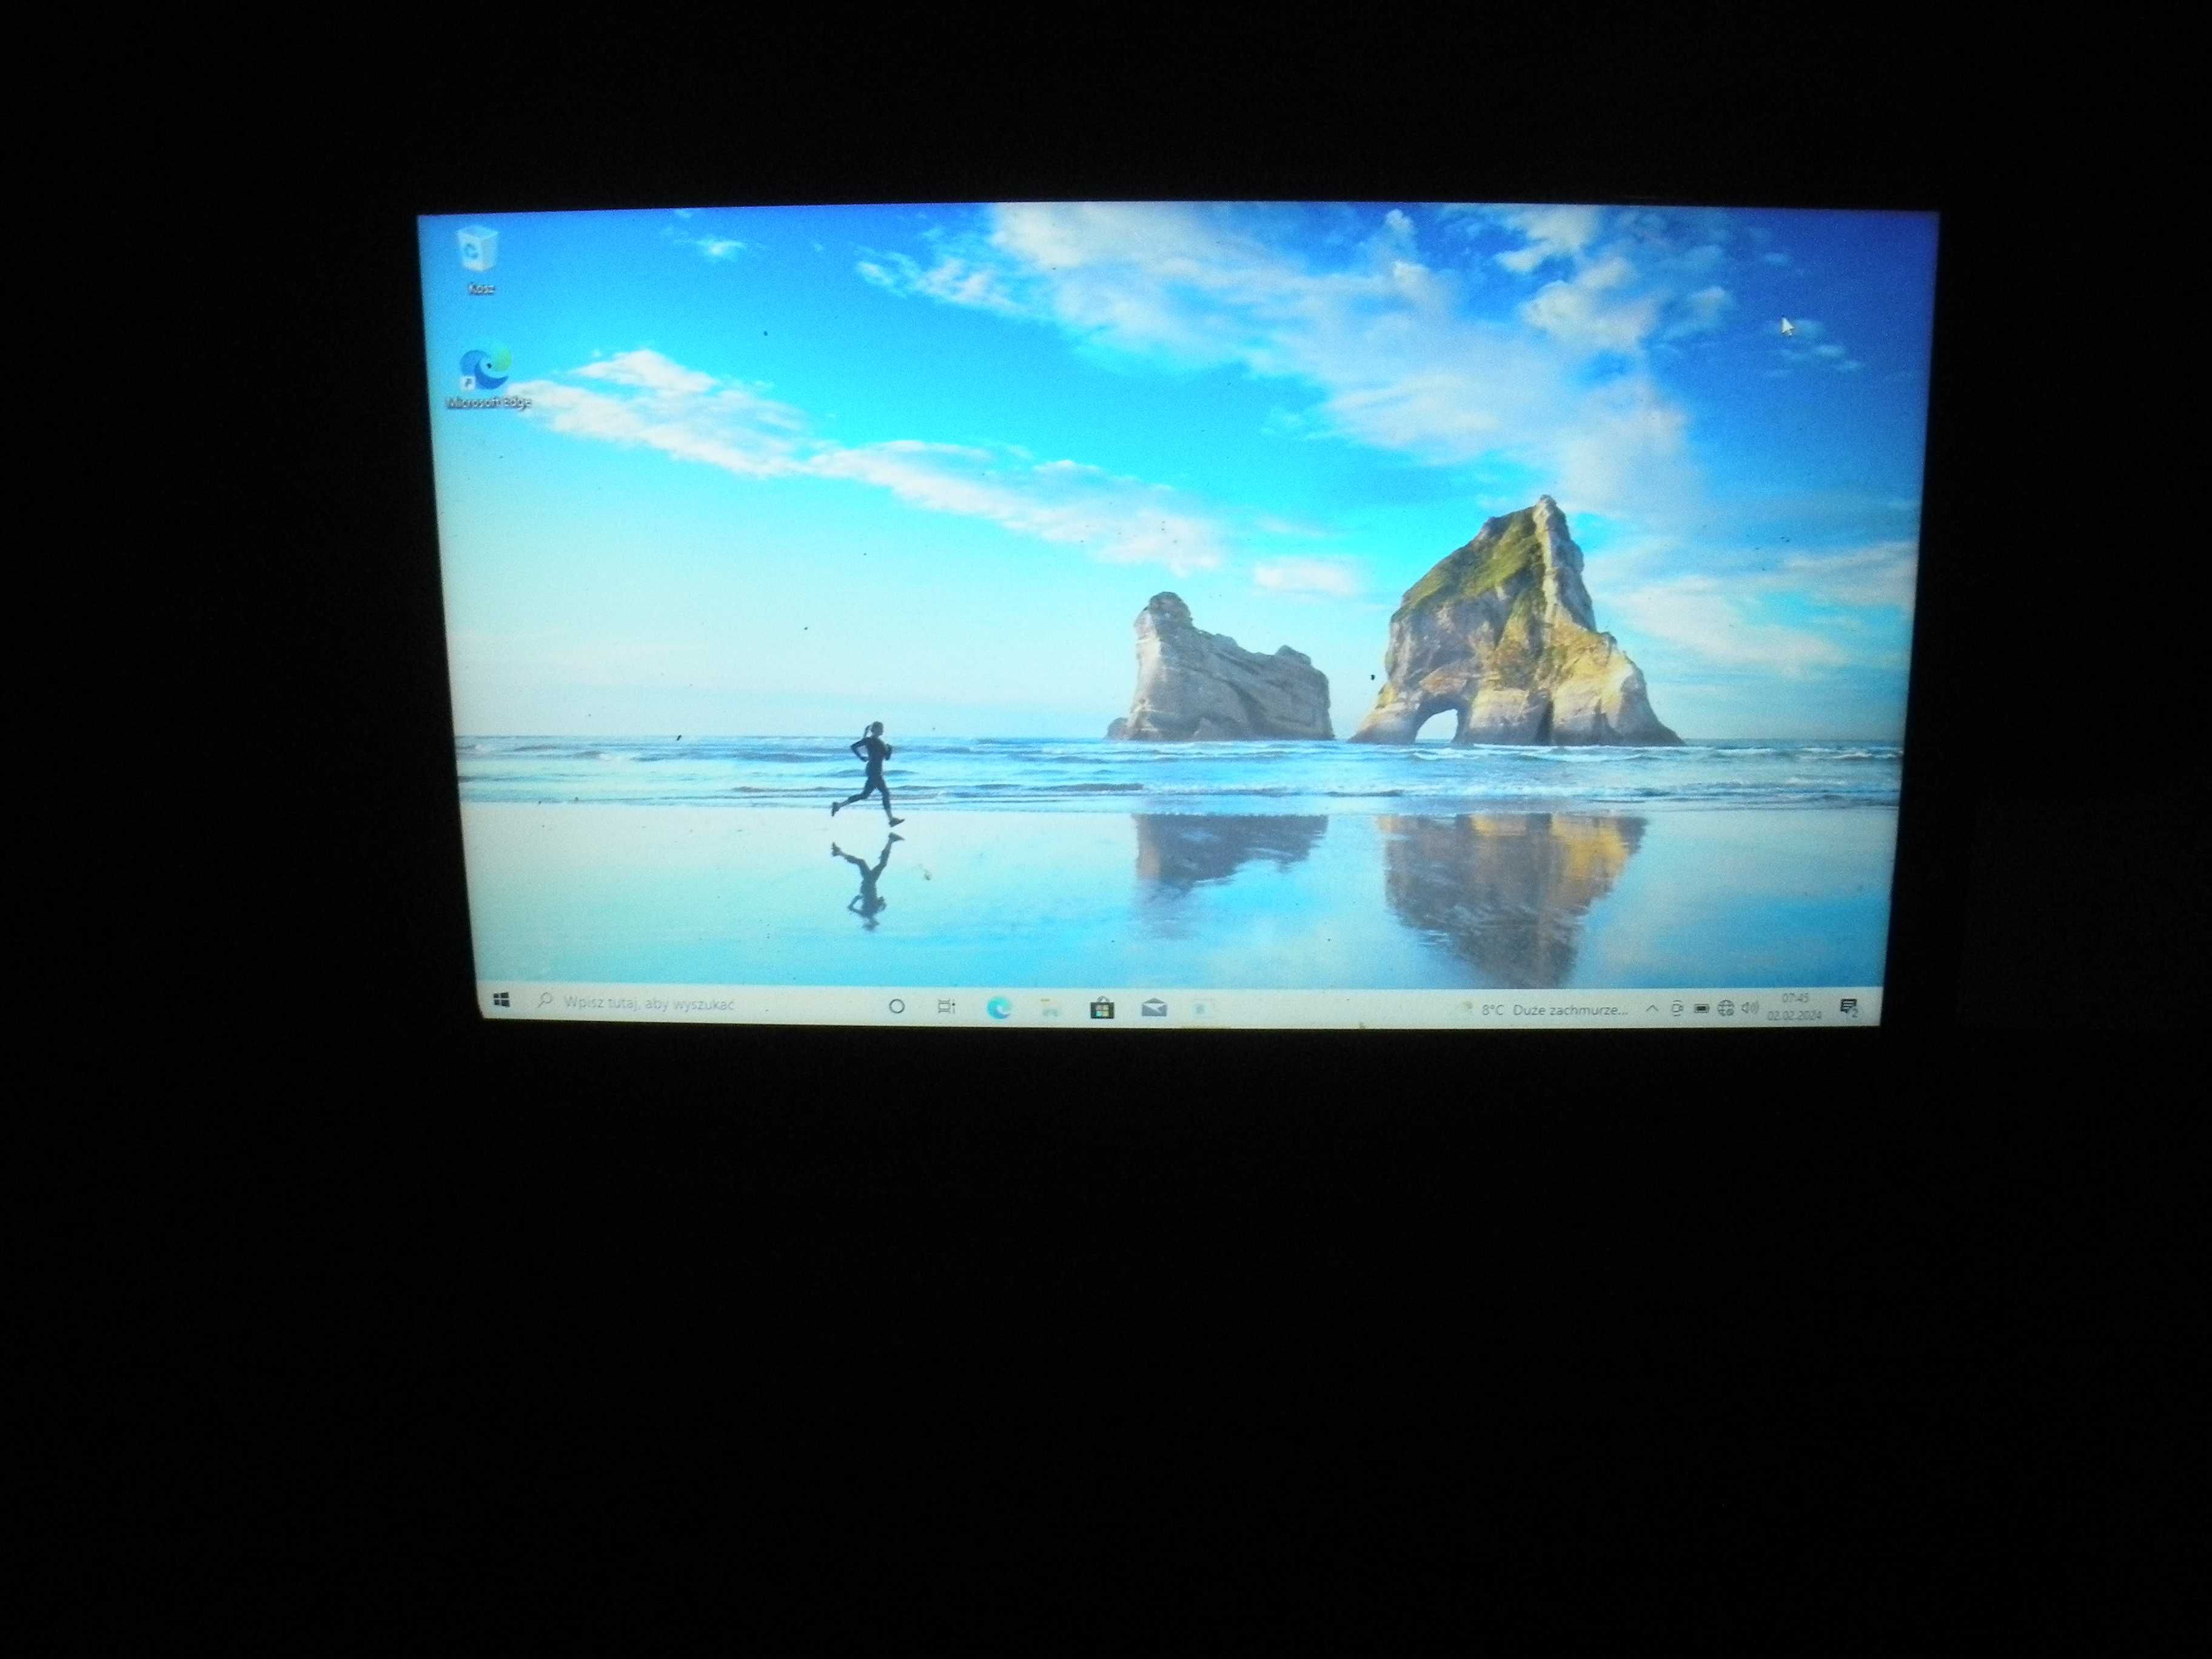The width and height of the screenshot is (2212, 1659).
Task: Open Cortana circle button in taskbar
Action: [x=896, y=1006]
